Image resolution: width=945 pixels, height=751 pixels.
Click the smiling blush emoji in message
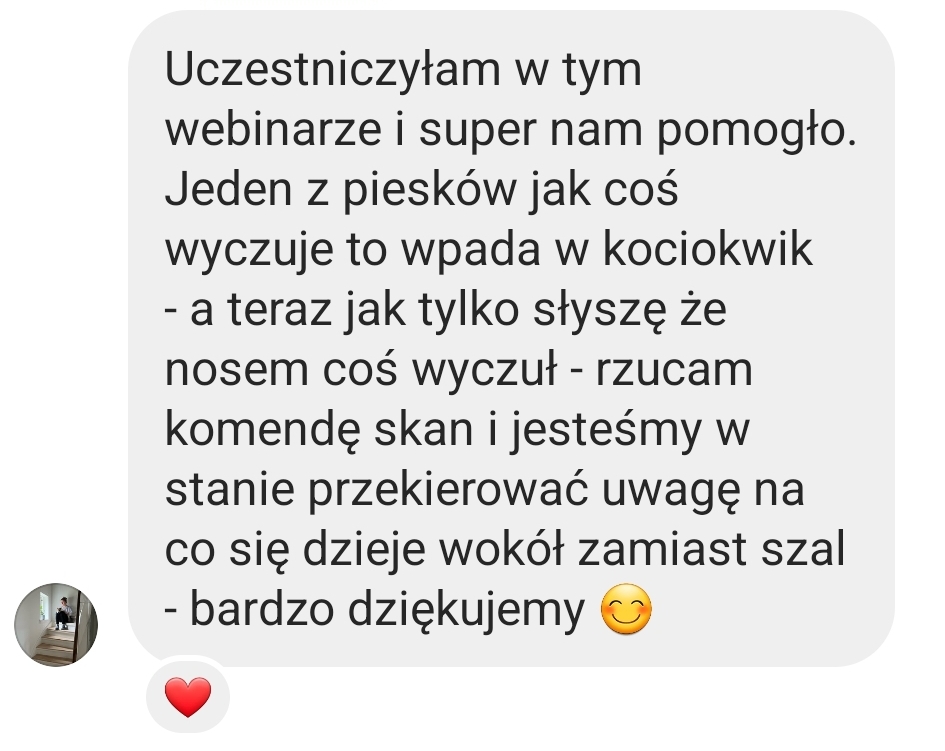[627, 609]
